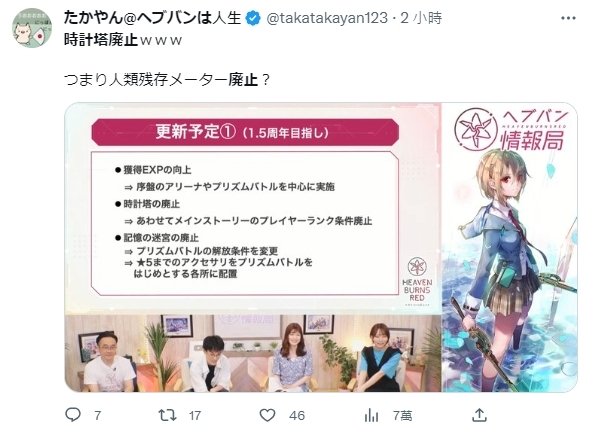Click the tweet text 時計塔廃止ｗｗｗ

123,40
